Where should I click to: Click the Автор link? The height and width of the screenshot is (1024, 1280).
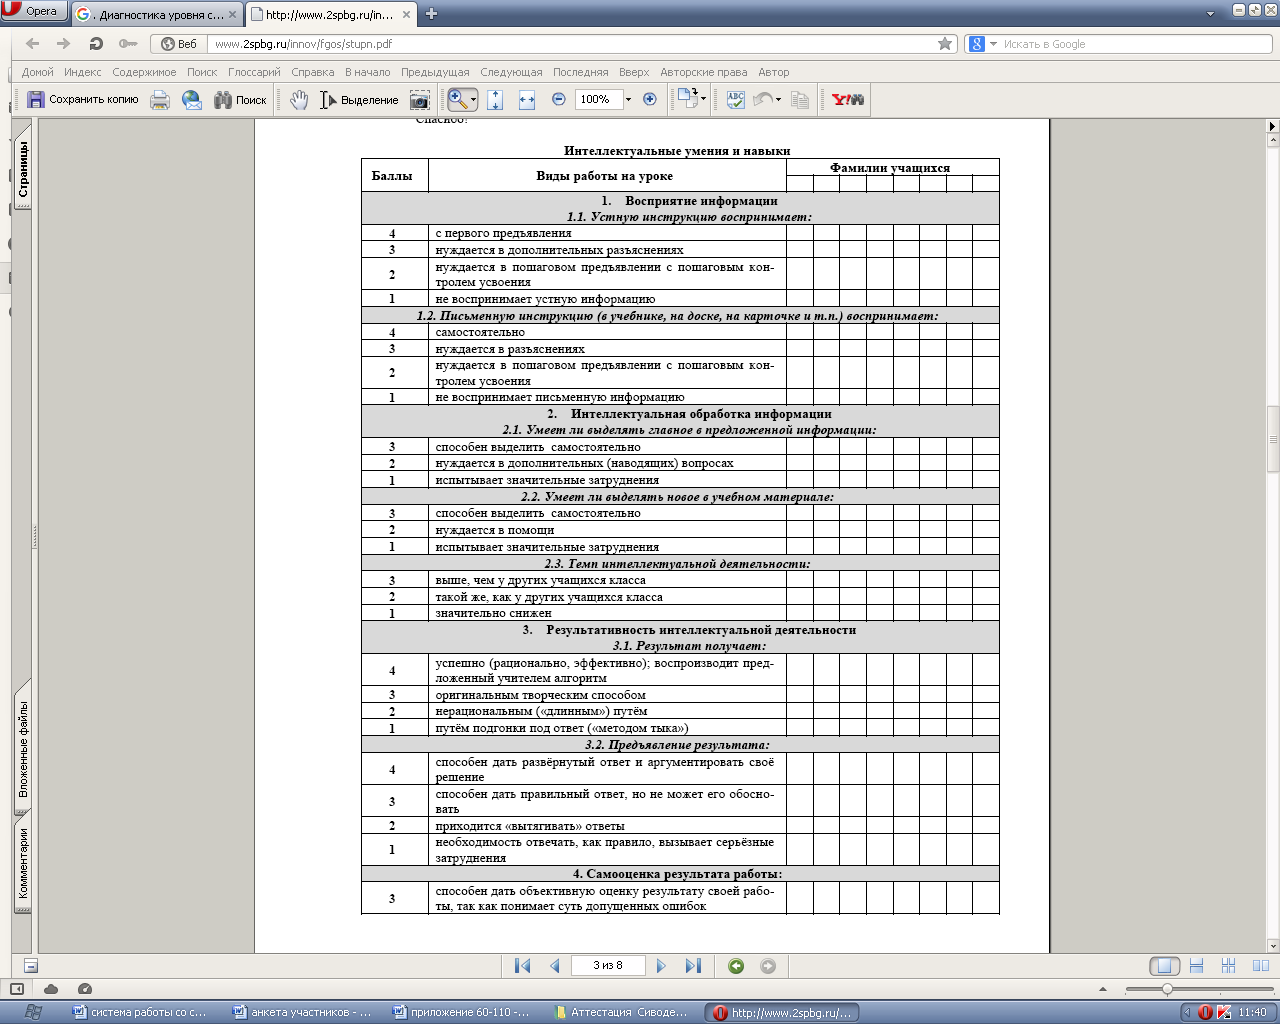[x=774, y=72]
